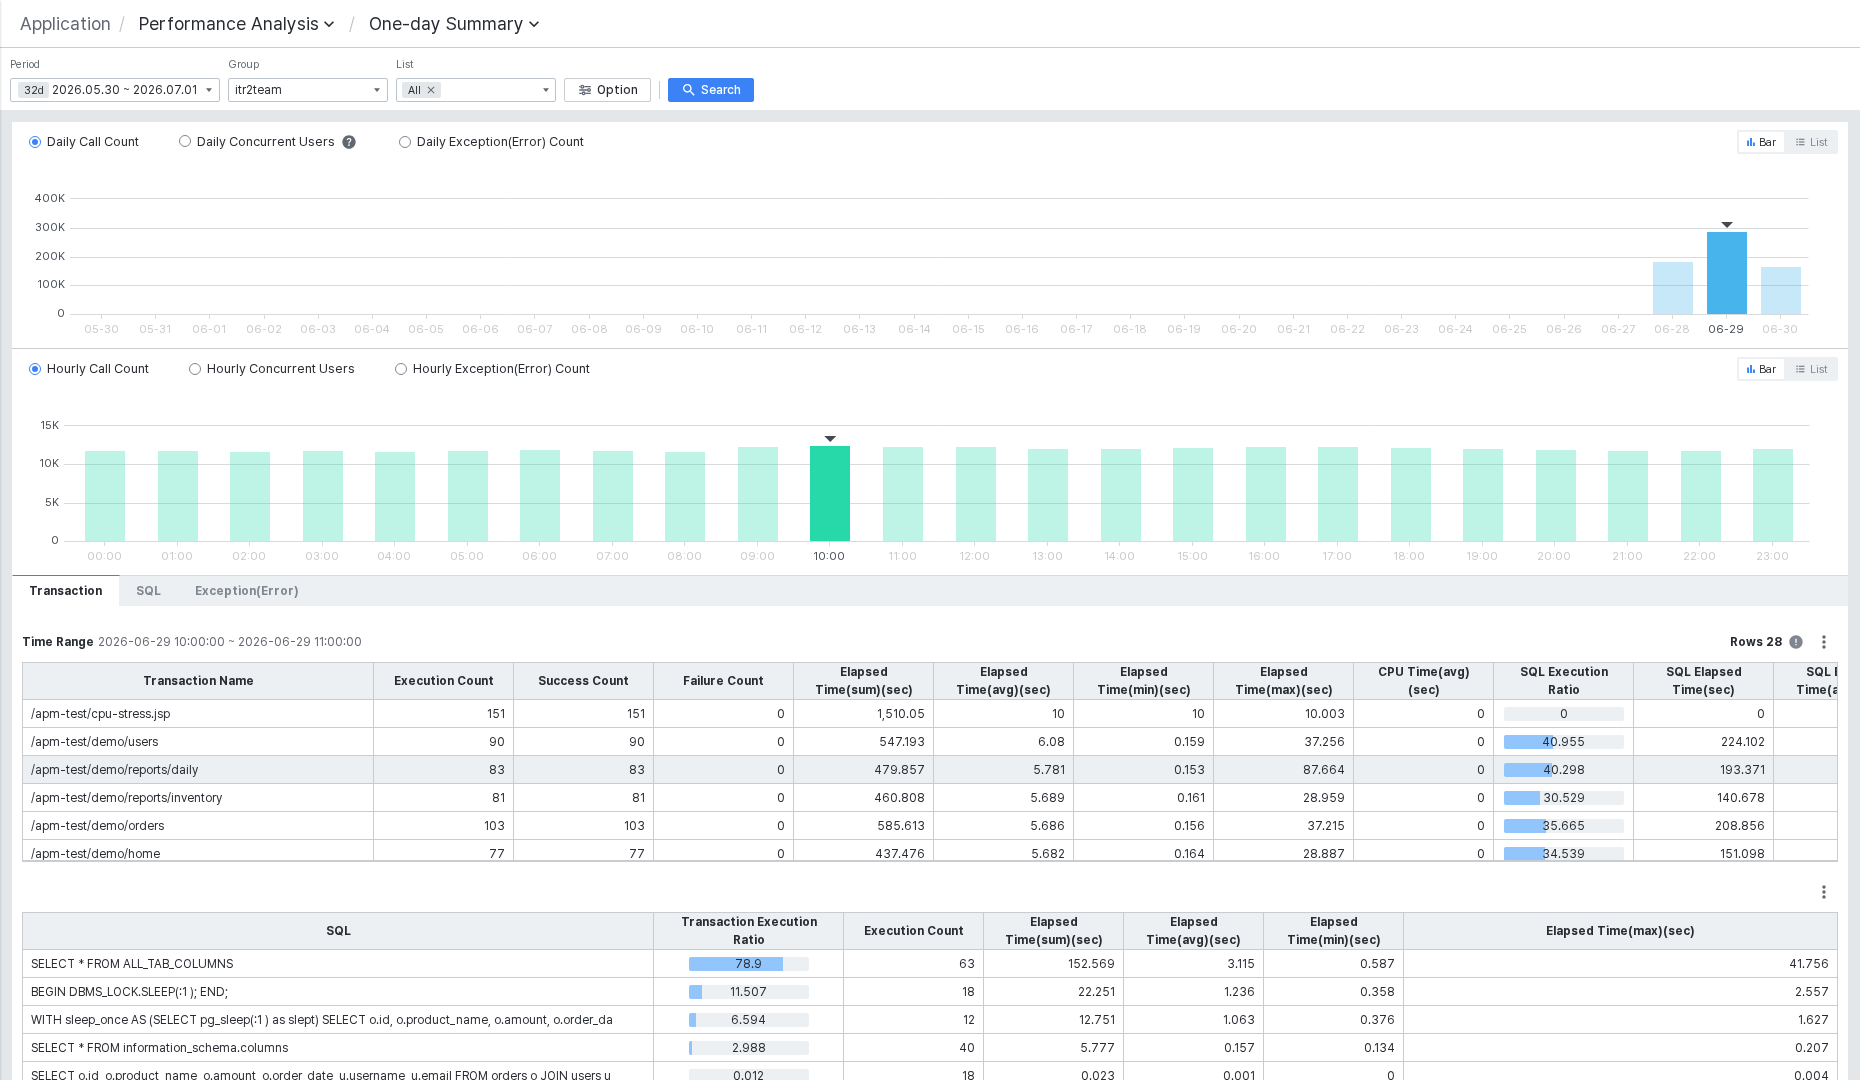Click the 1,510.05 elapsed time cell
This screenshot has width=1860, height=1080.
[864, 714]
